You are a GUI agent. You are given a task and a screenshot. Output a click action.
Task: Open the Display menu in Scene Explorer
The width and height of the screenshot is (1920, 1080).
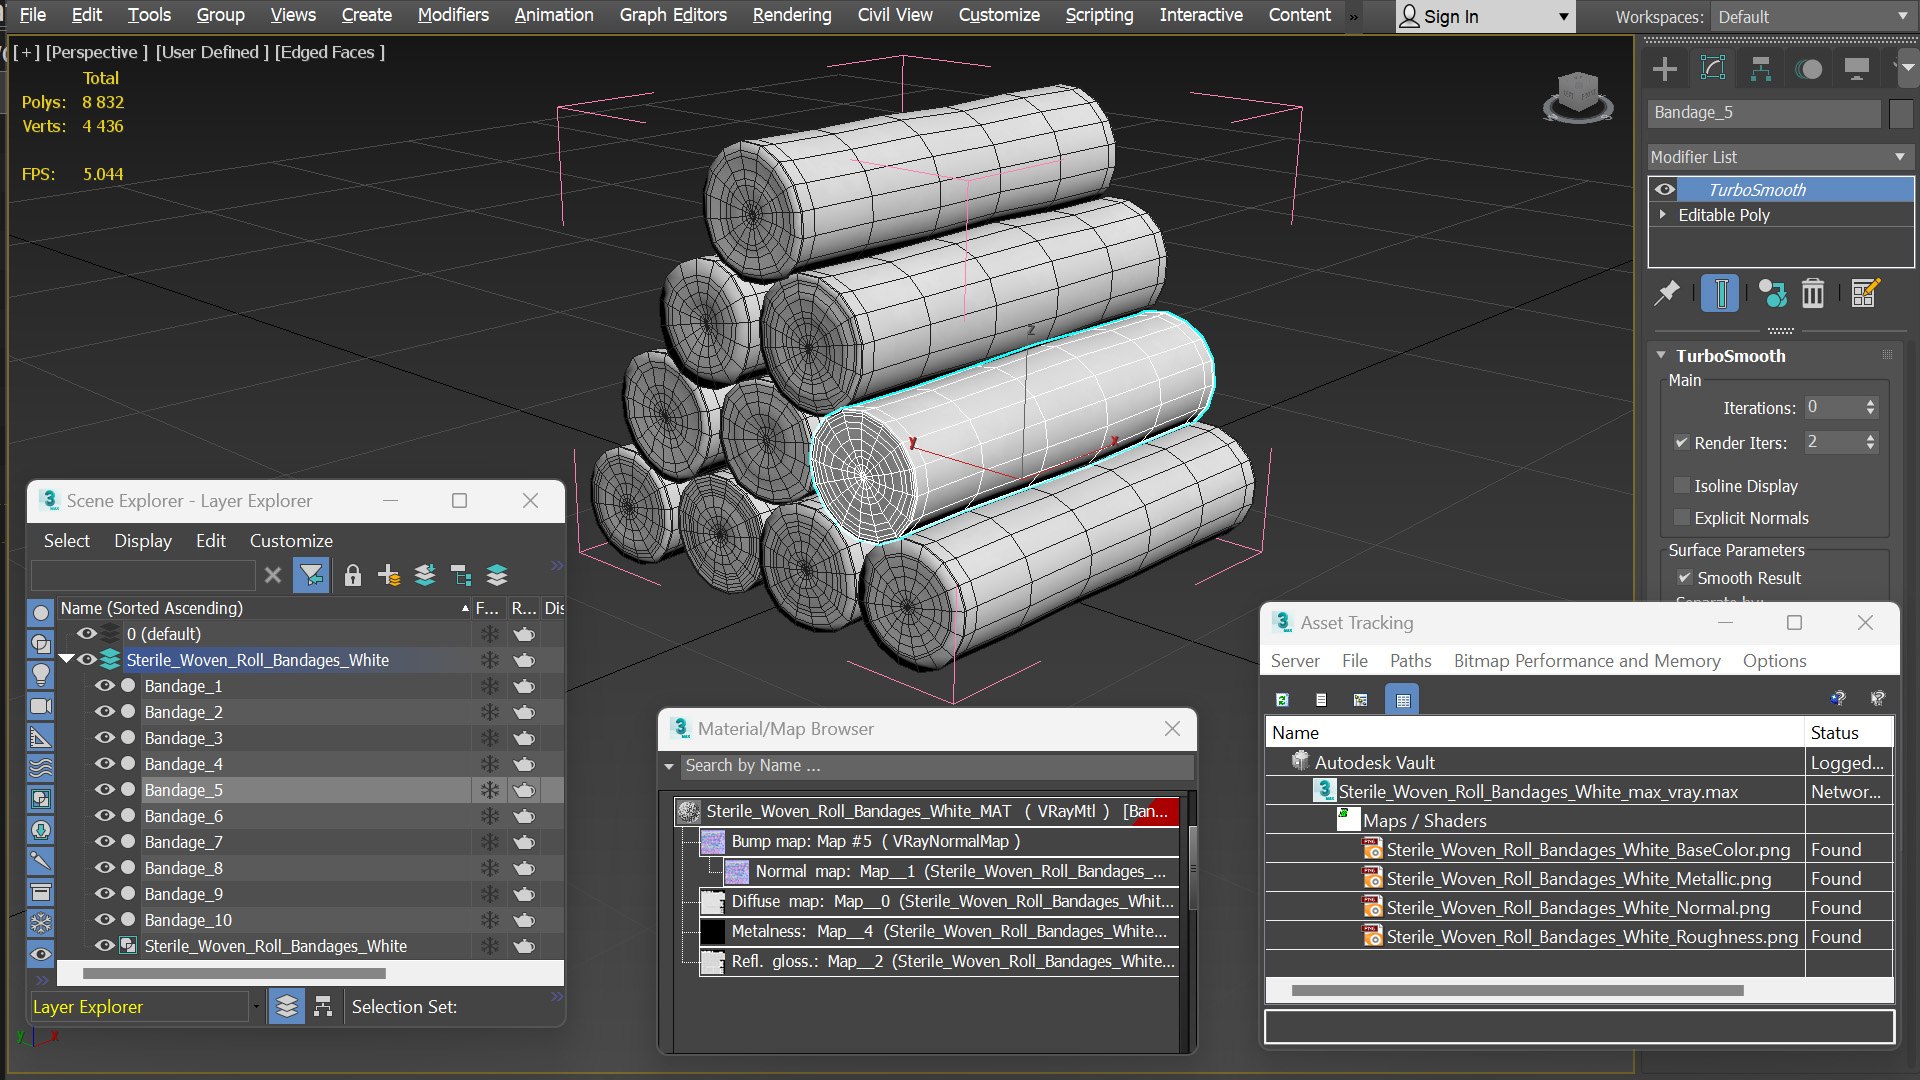[143, 541]
